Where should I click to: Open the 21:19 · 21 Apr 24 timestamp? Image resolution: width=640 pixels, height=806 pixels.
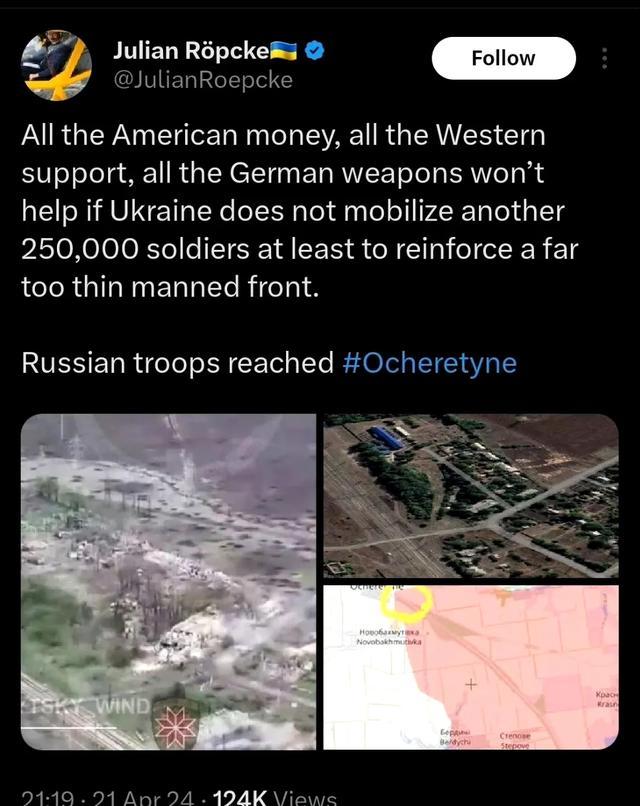click(x=108, y=797)
